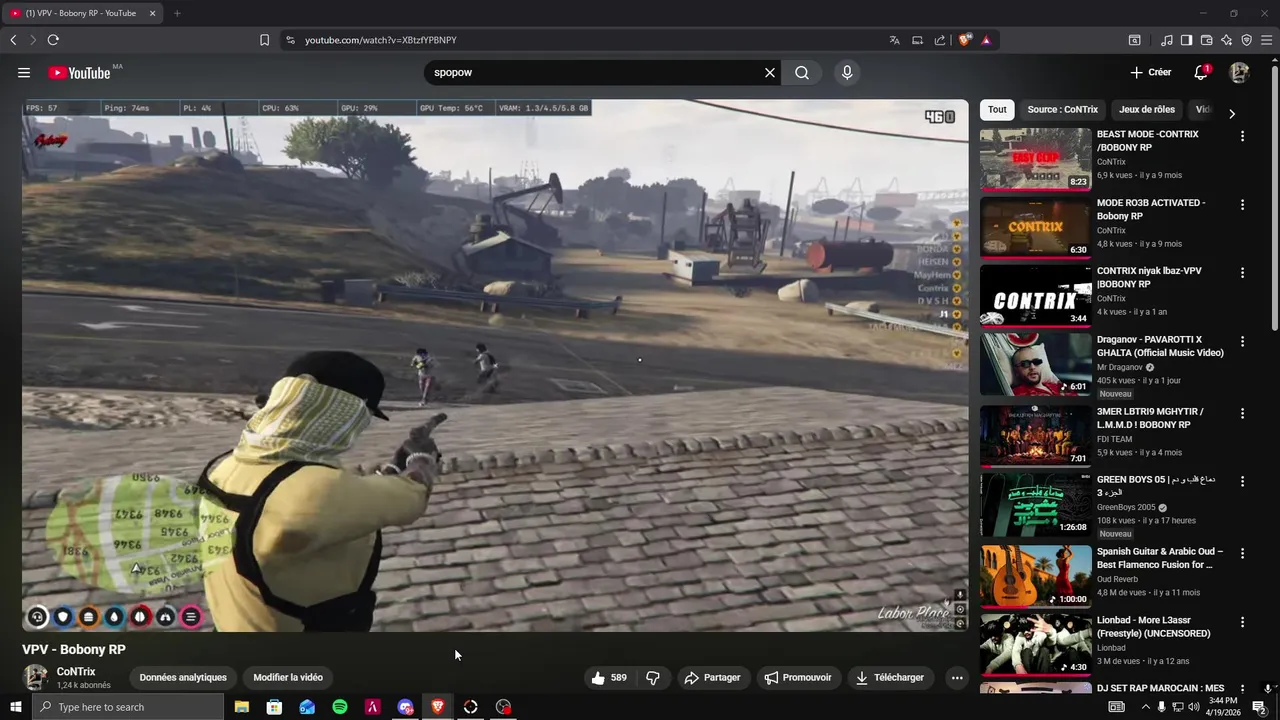Image resolution: width=1280 pixels, height=720 pixels.
Task: Click Modifier la vidéo button
Action: coord(288,677)
